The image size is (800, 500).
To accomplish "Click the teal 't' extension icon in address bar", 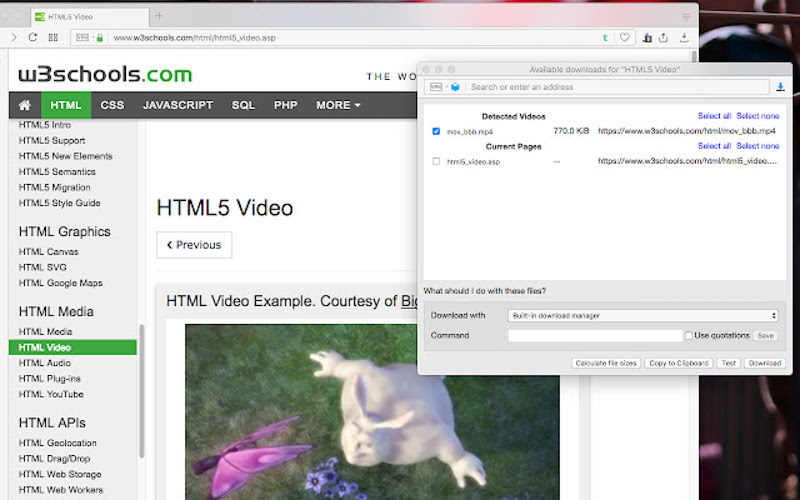I will point(605,37).
